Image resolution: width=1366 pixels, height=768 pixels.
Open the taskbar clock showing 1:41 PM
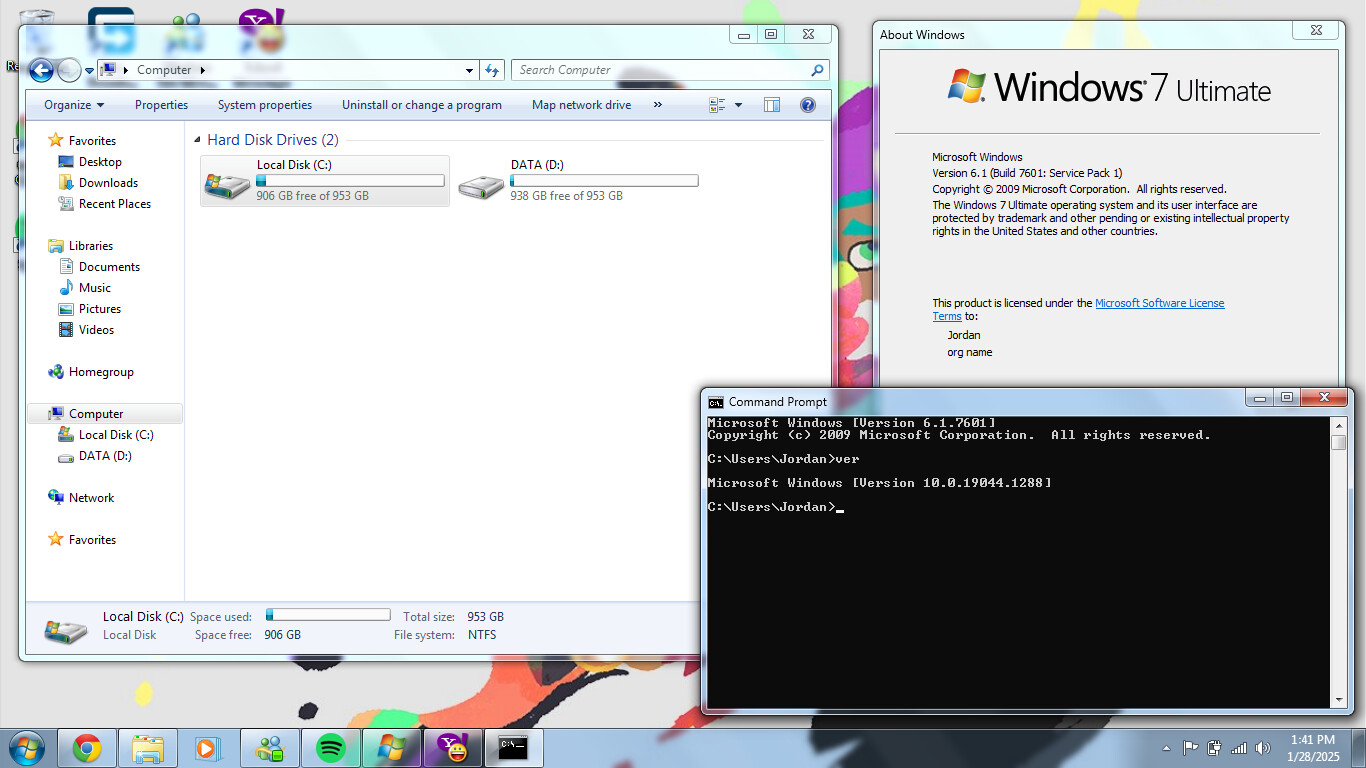click(x=1313, y=748)
